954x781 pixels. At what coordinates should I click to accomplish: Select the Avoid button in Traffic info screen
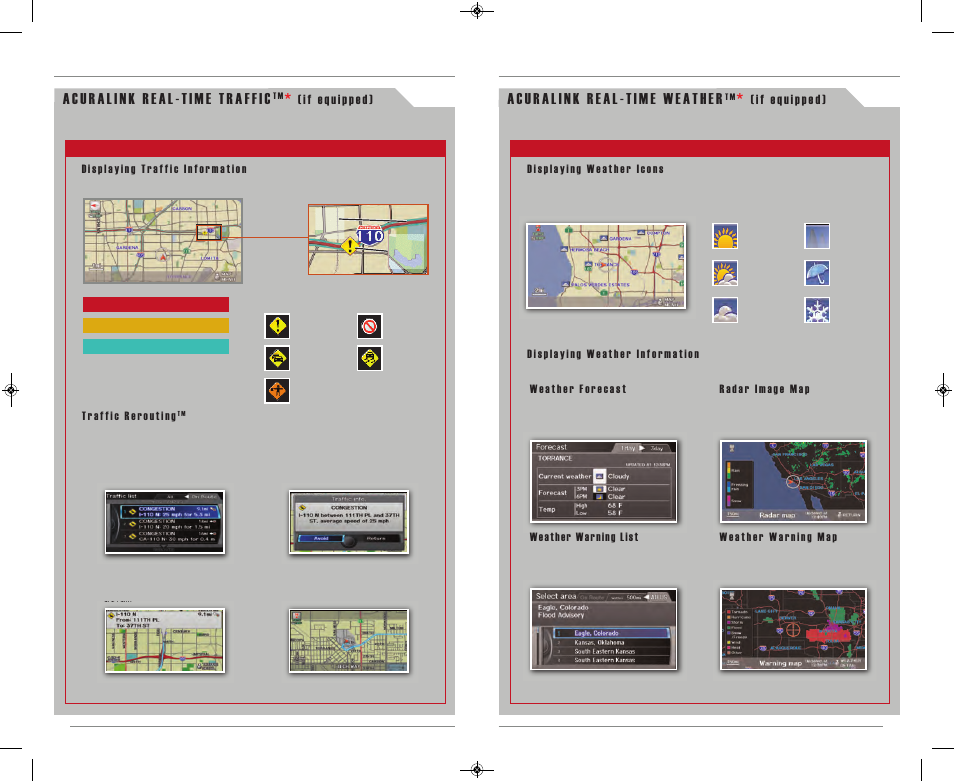point(321,538)
